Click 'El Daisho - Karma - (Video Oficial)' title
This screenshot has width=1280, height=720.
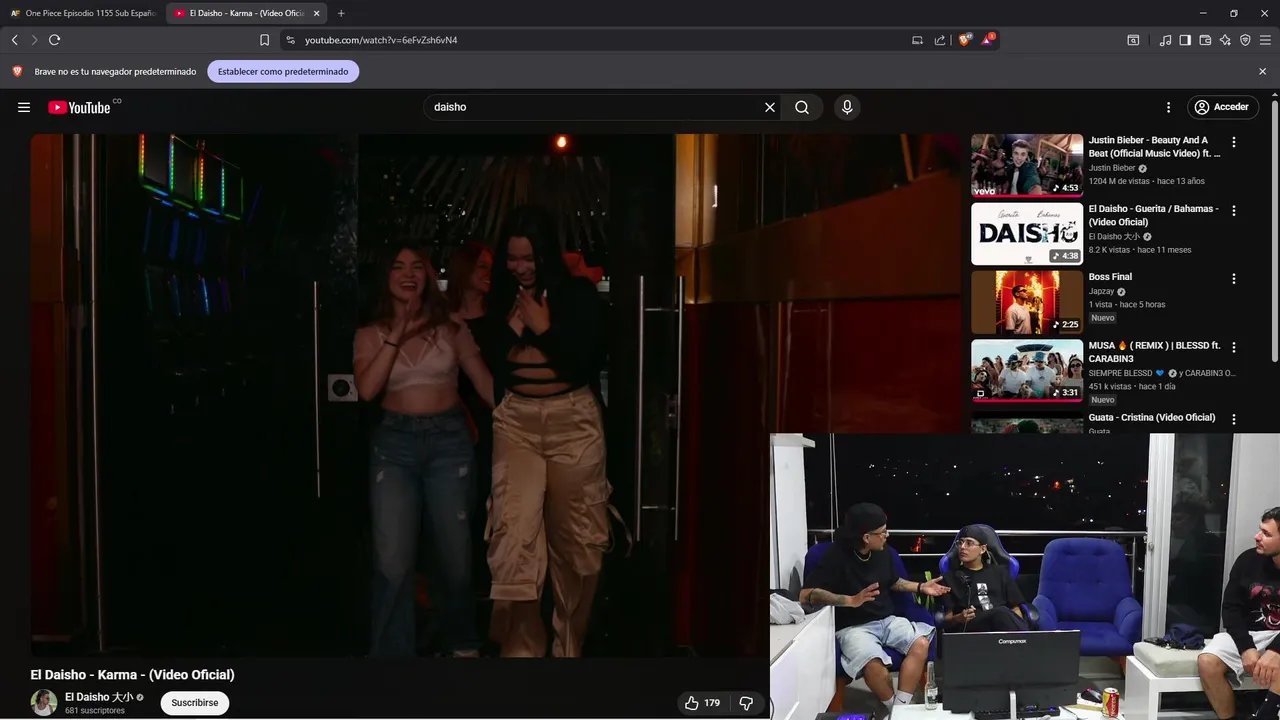[x=132, y=675]
